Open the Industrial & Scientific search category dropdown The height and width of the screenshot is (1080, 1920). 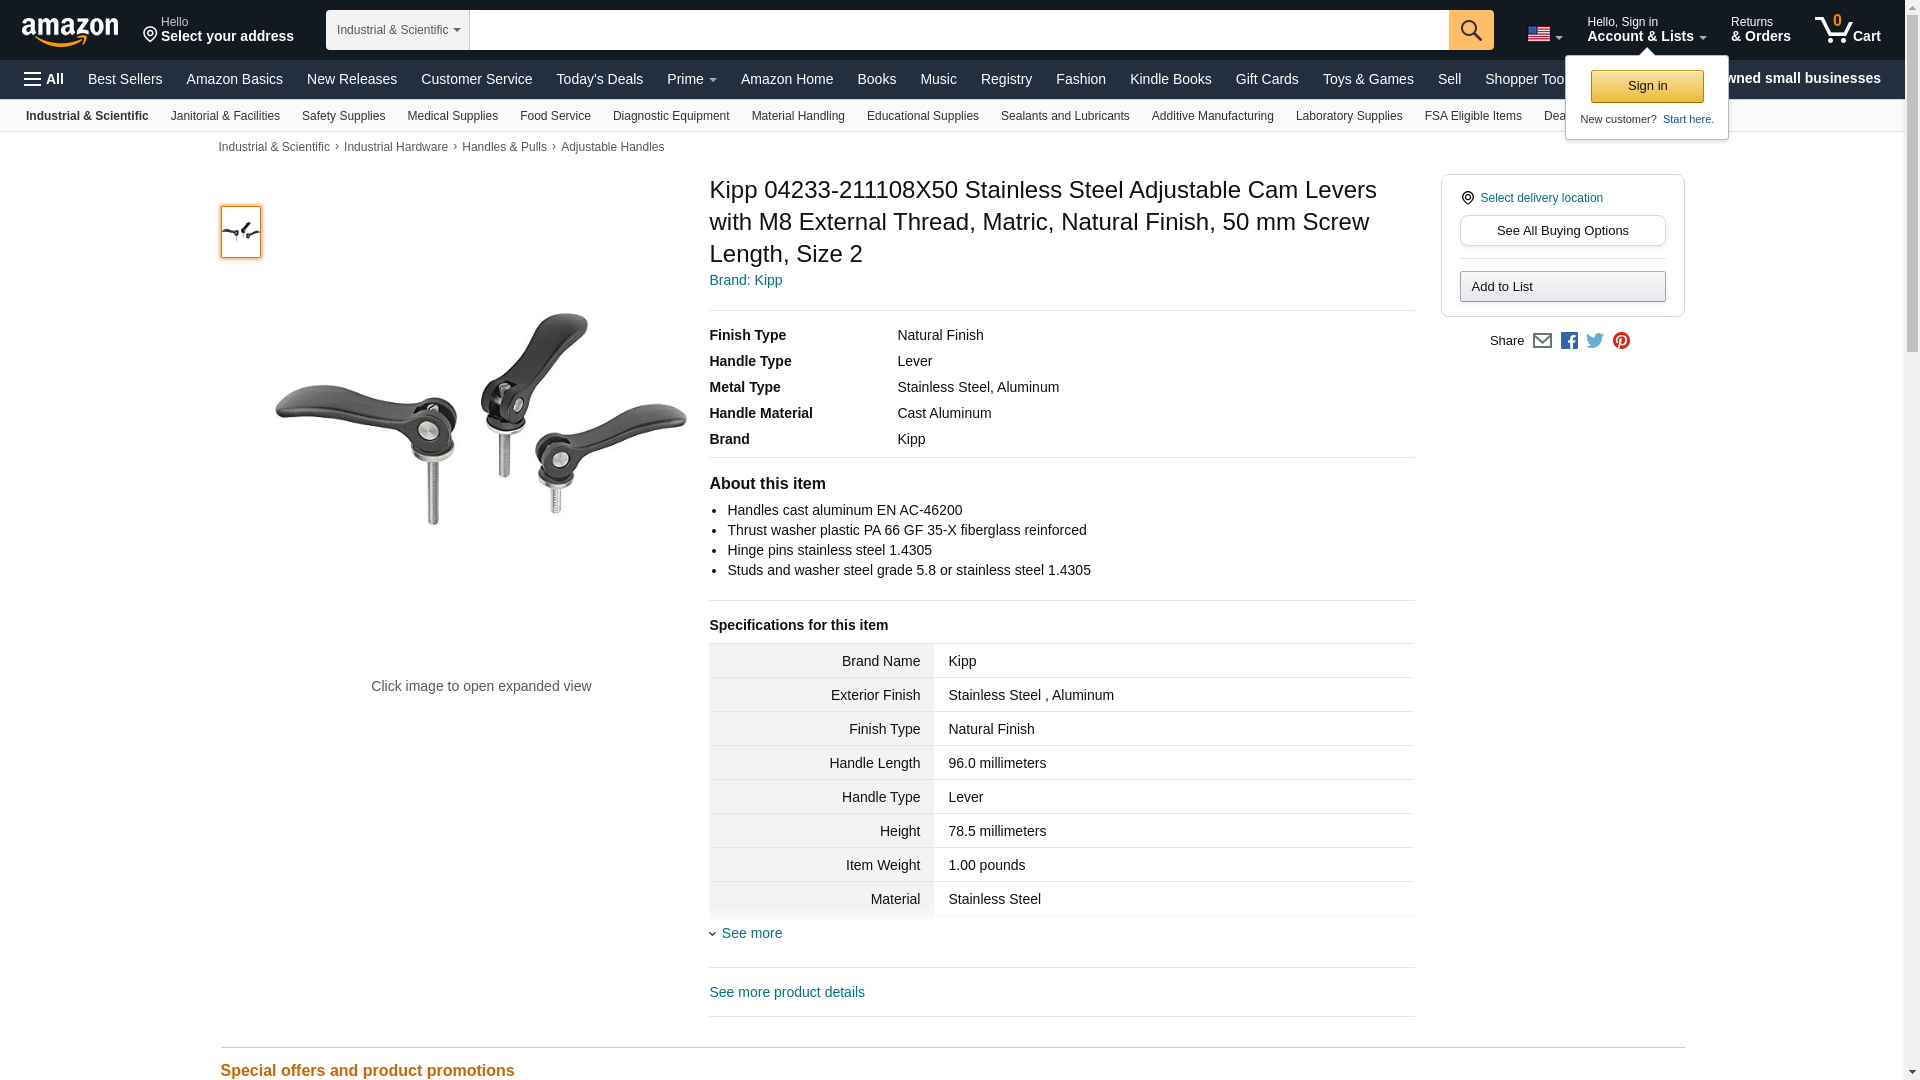click(398, 30)
